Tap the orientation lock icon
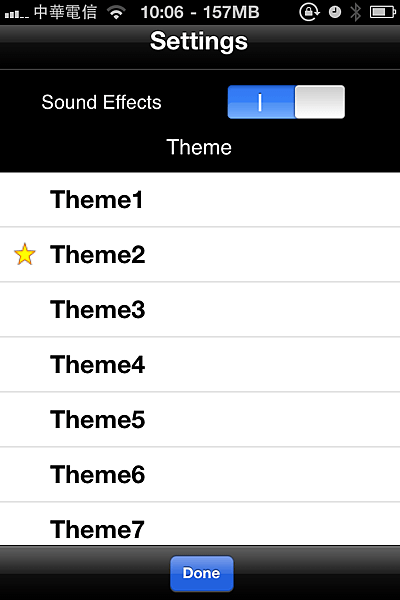Screen dimensions: 400x600 [x=309, y=12]
